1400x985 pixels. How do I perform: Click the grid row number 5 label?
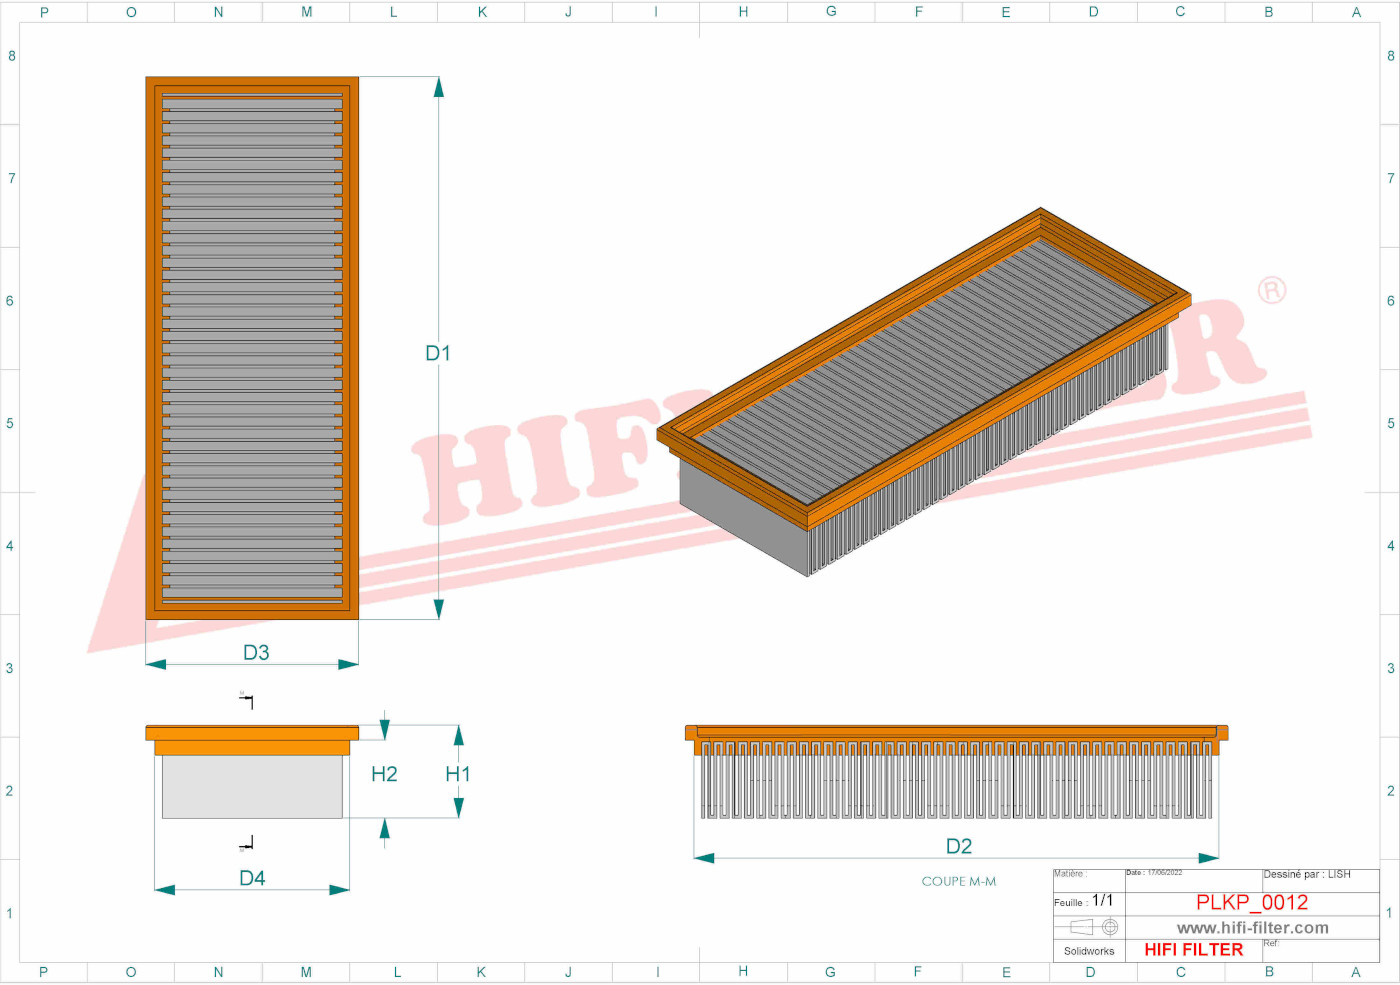point(10,423)
